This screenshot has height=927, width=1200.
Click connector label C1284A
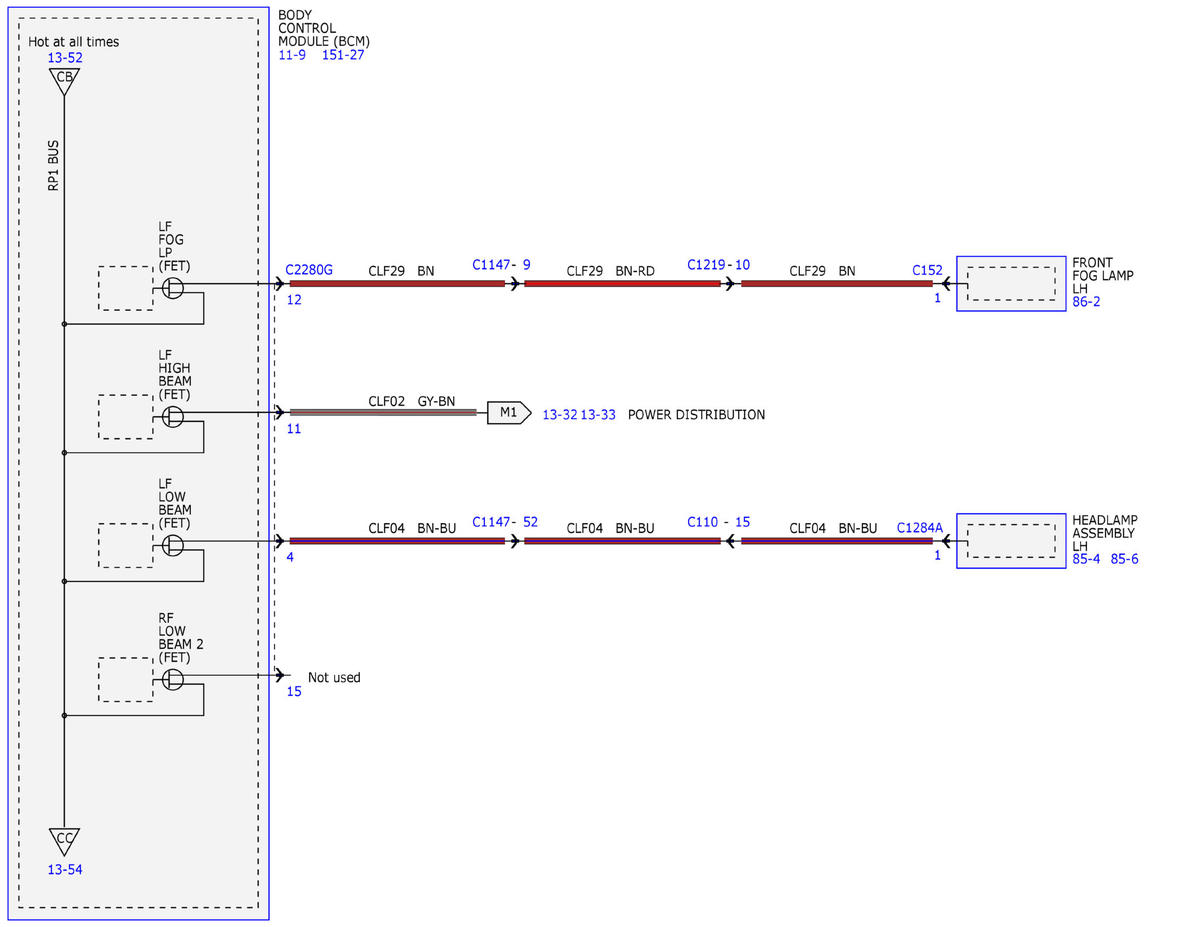[x=920, y=527]
